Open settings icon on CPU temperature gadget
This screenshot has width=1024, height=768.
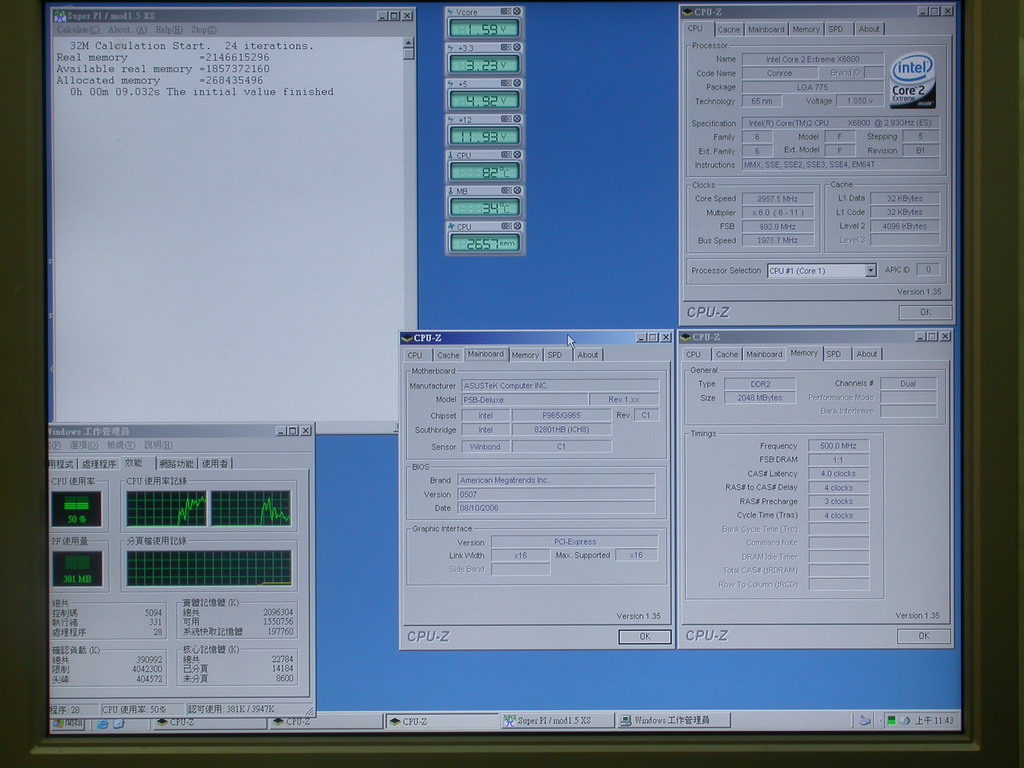[505, 155]
